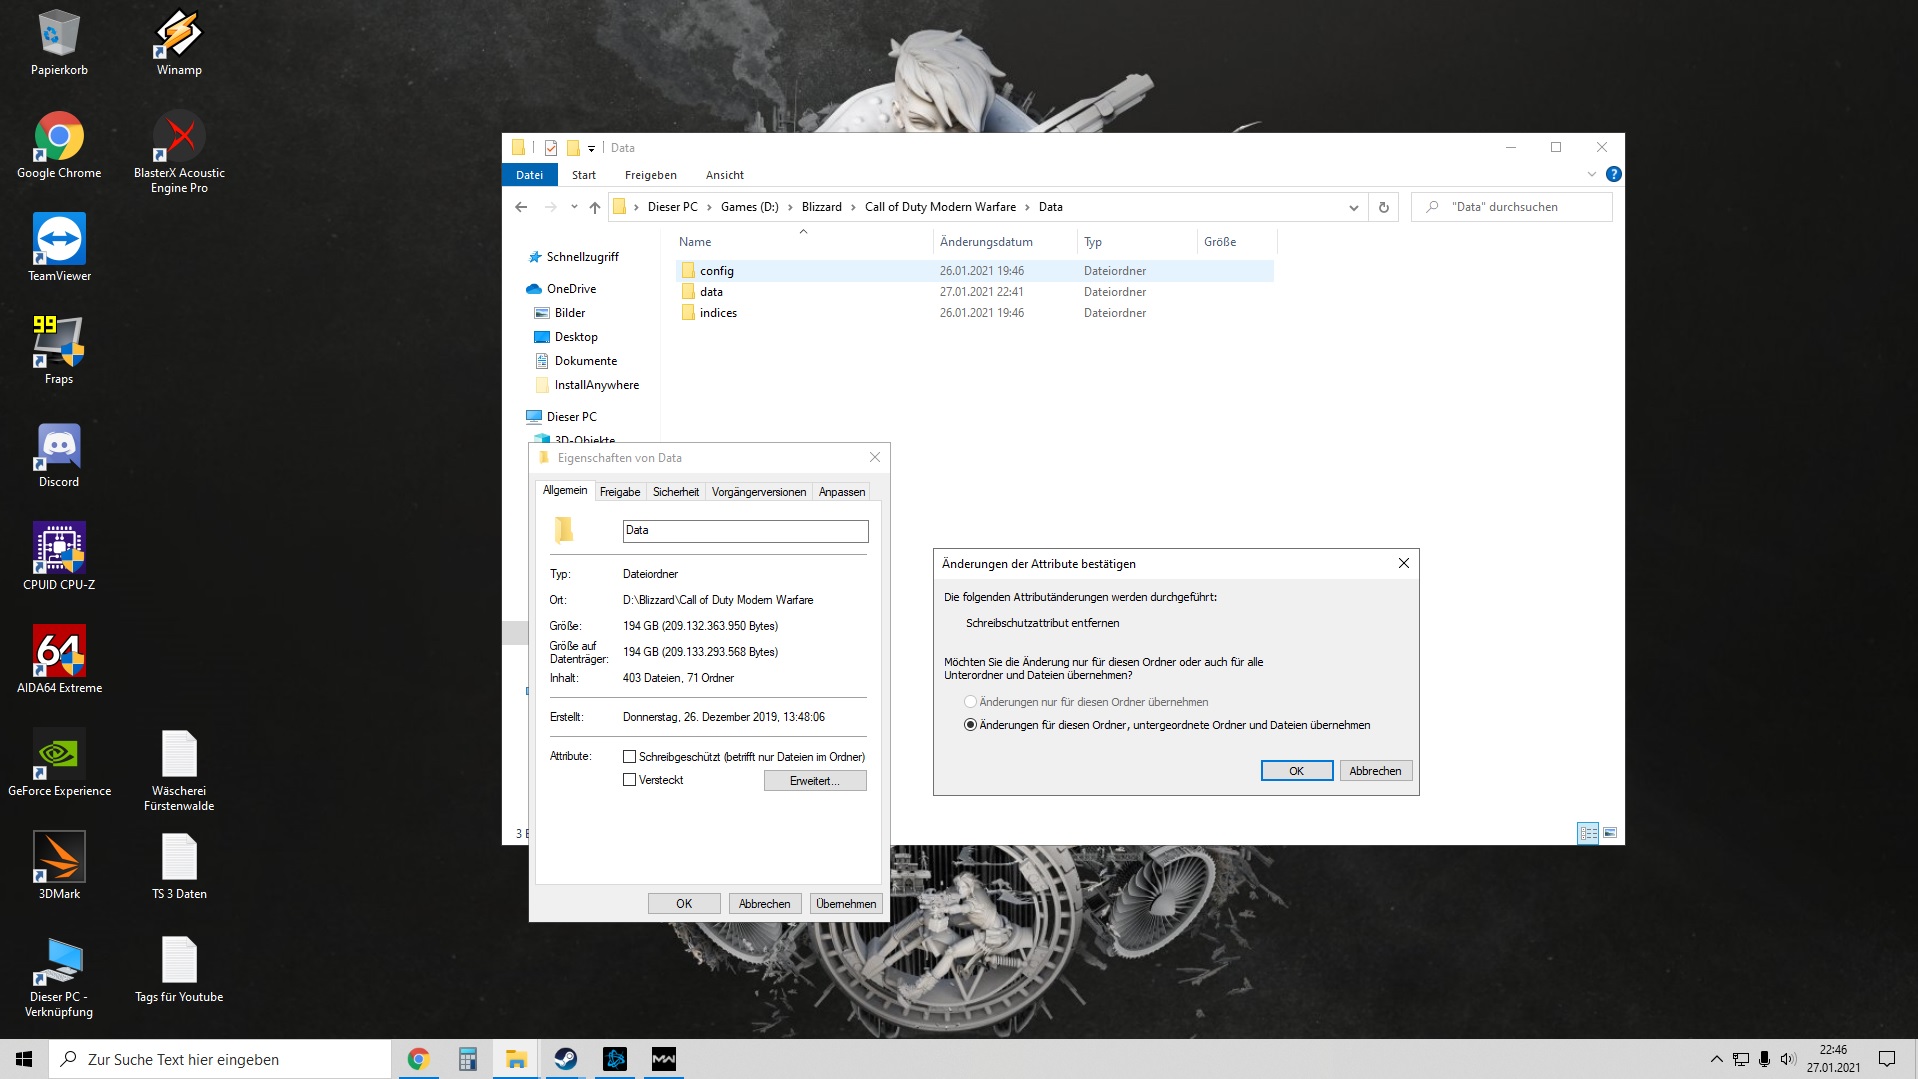Refresh the Data folder view
Viewport: 1918px width, 1079px height.
pos(1384,207)
